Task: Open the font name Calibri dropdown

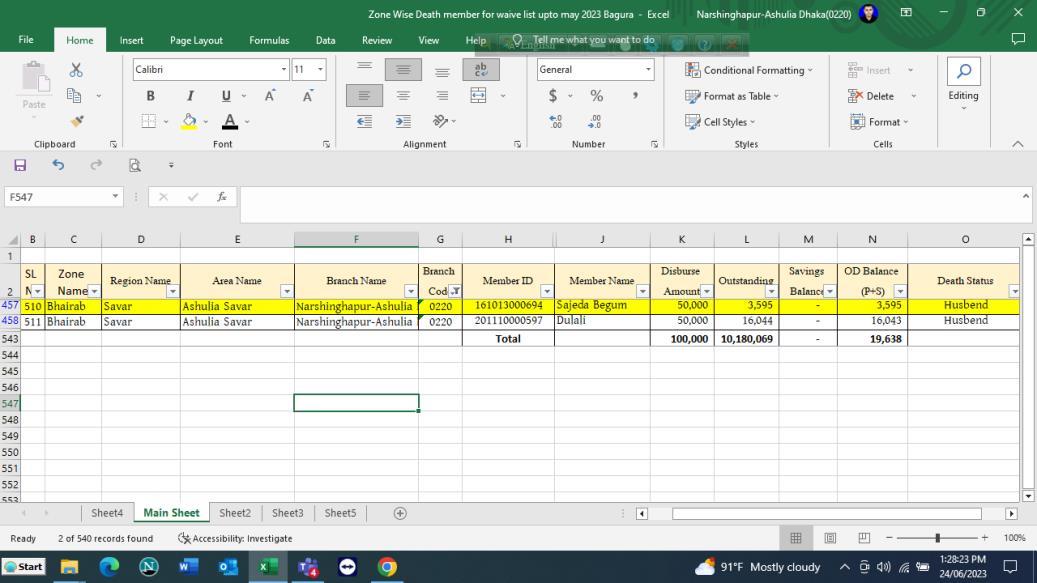Action: (x=284, y=69)
